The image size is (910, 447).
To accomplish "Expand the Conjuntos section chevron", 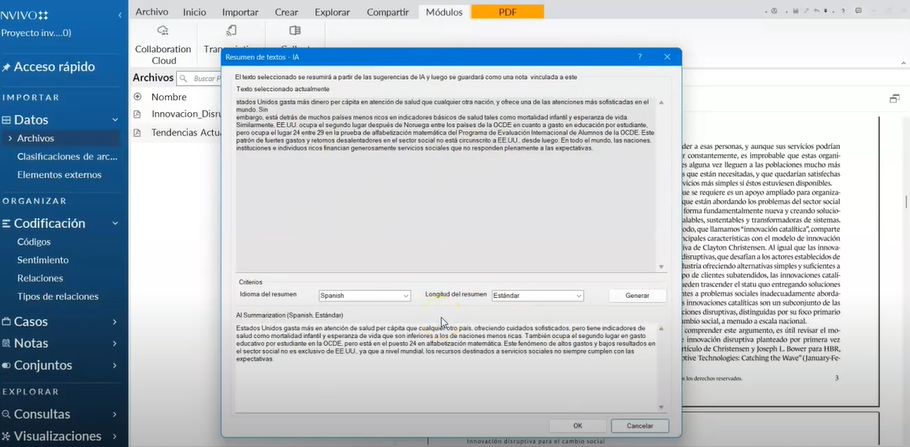I will (115, 366).
